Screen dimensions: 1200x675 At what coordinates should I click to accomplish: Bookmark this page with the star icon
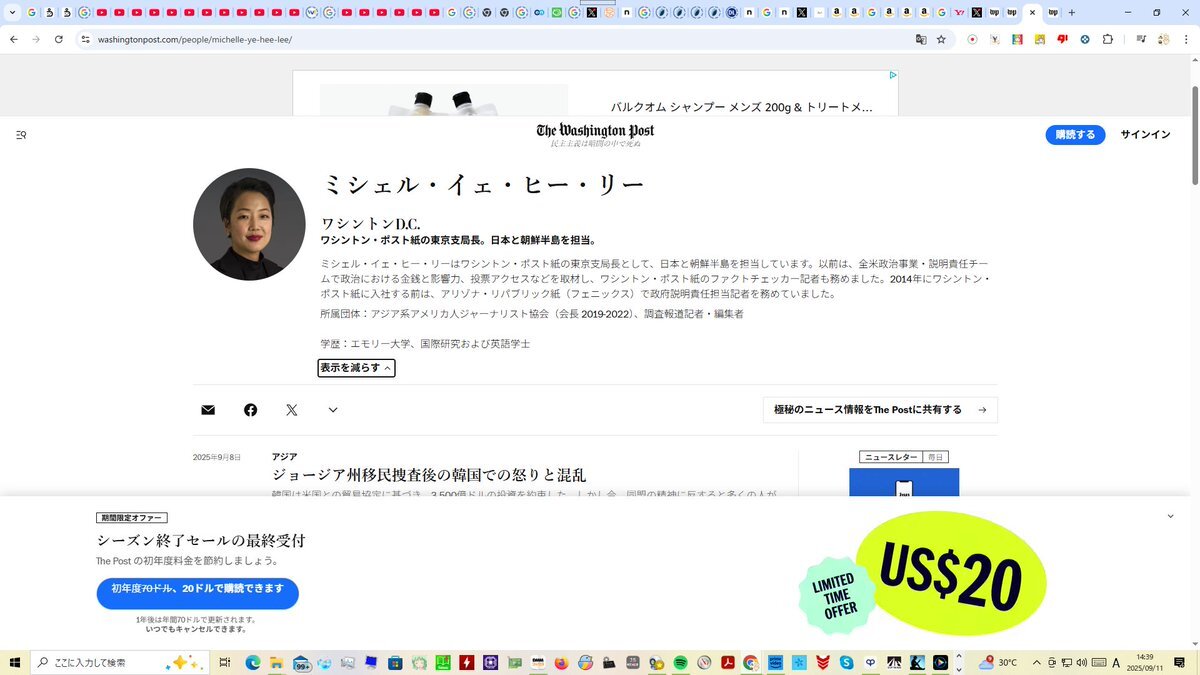point(941,39)
